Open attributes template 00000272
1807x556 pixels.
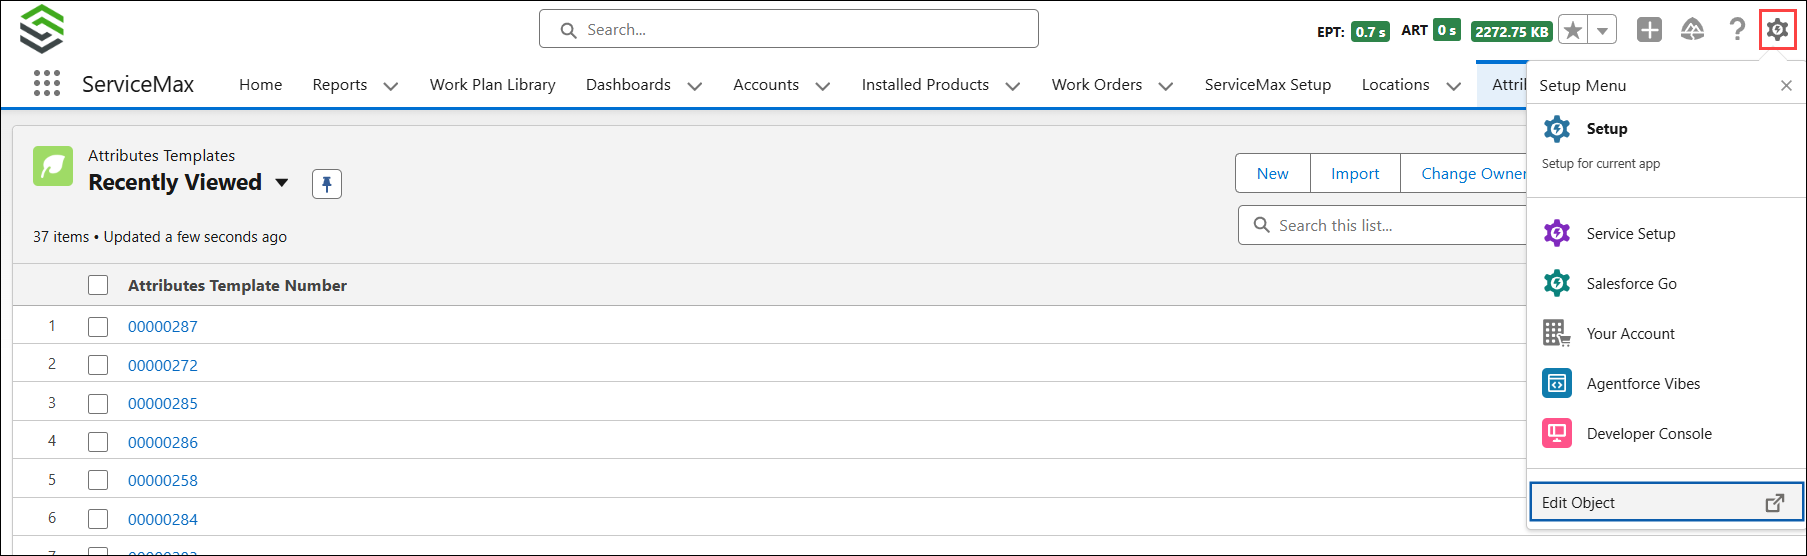(163, 365)
